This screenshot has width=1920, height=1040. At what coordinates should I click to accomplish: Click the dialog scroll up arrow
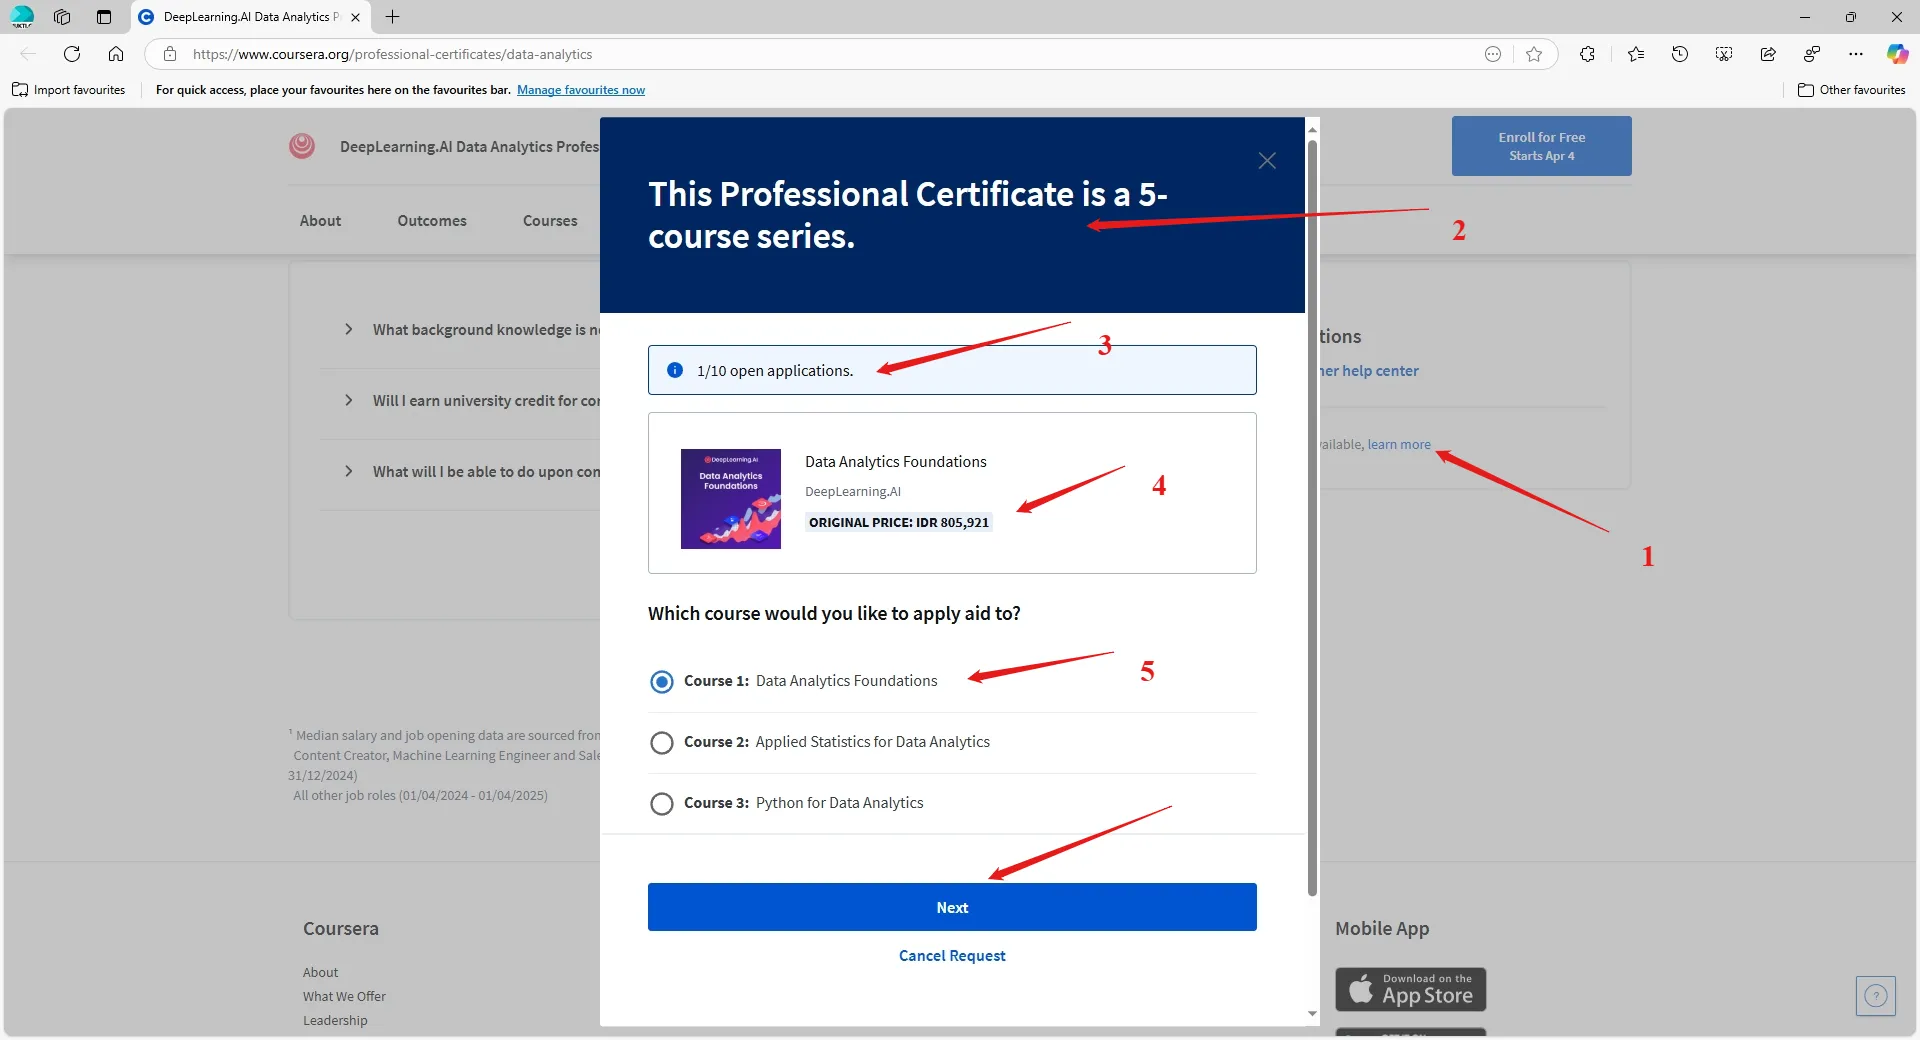coord(1312,129)
